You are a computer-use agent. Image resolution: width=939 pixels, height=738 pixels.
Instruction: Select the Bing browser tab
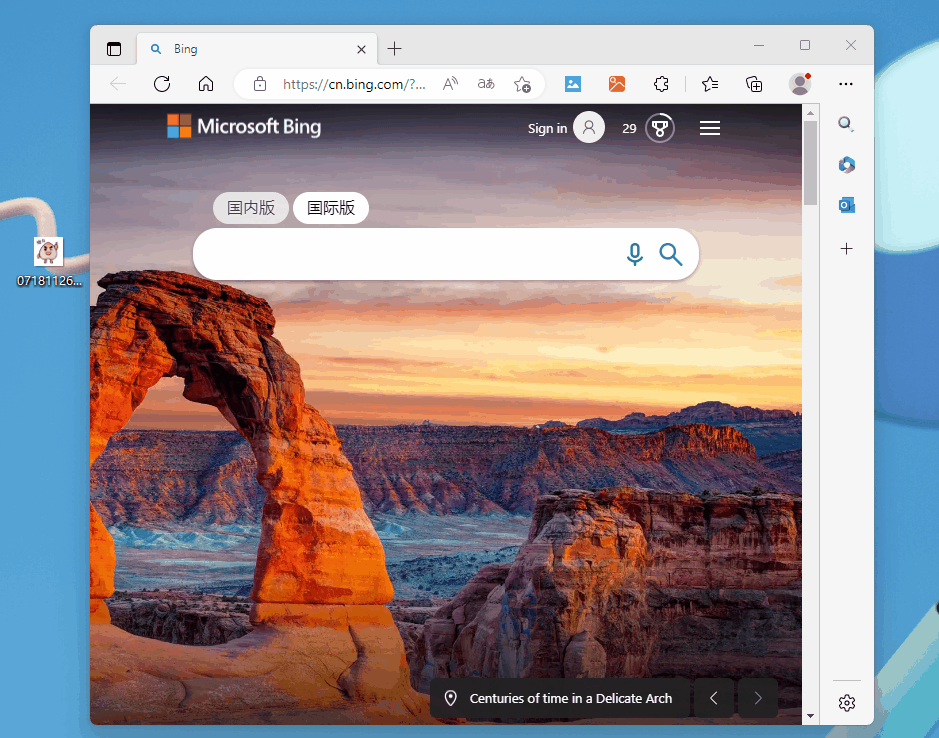(x=248, y=48)
